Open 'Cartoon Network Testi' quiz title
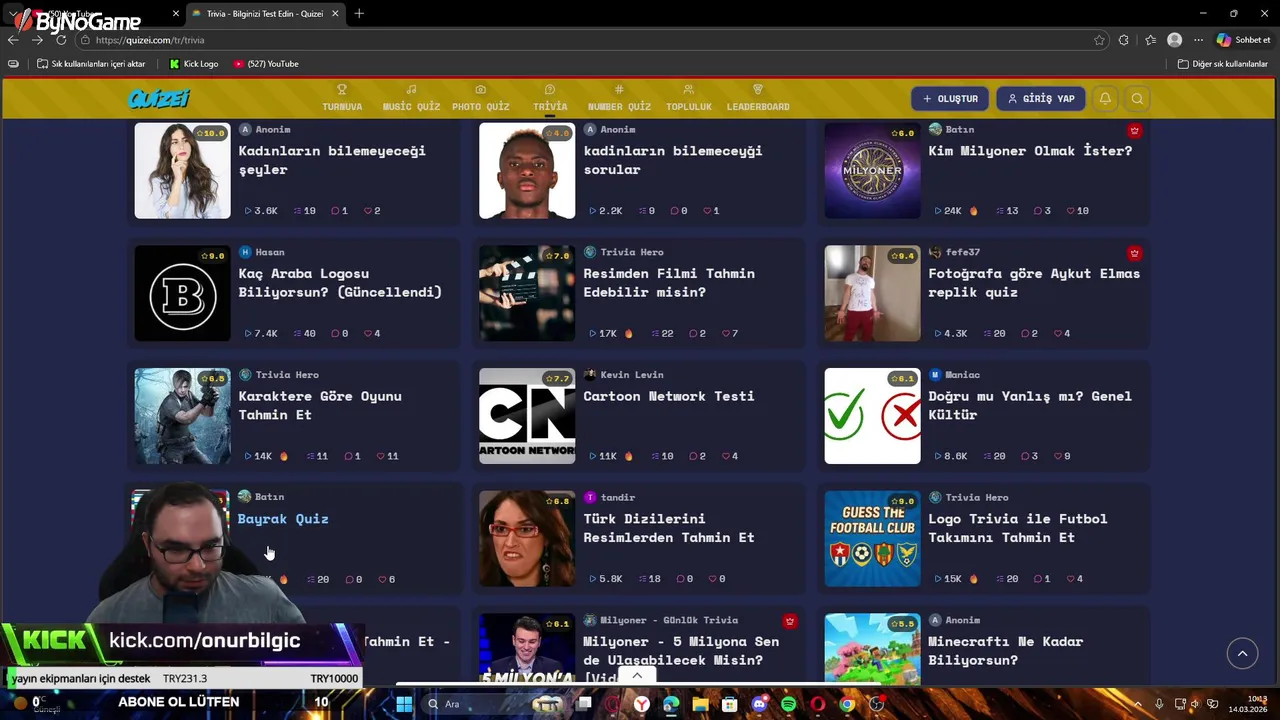Screen dimensions: 1280x720 669,396
